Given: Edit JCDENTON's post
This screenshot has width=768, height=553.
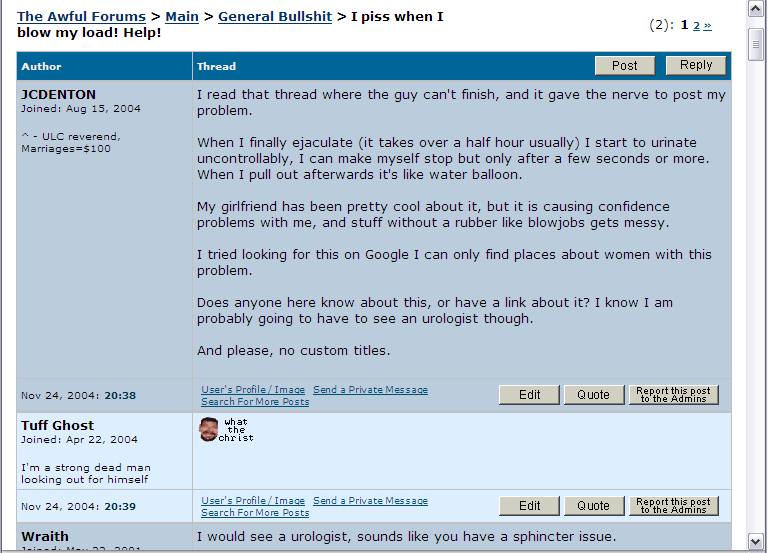Looking at the screenshot, I should (x=529, y=395).
